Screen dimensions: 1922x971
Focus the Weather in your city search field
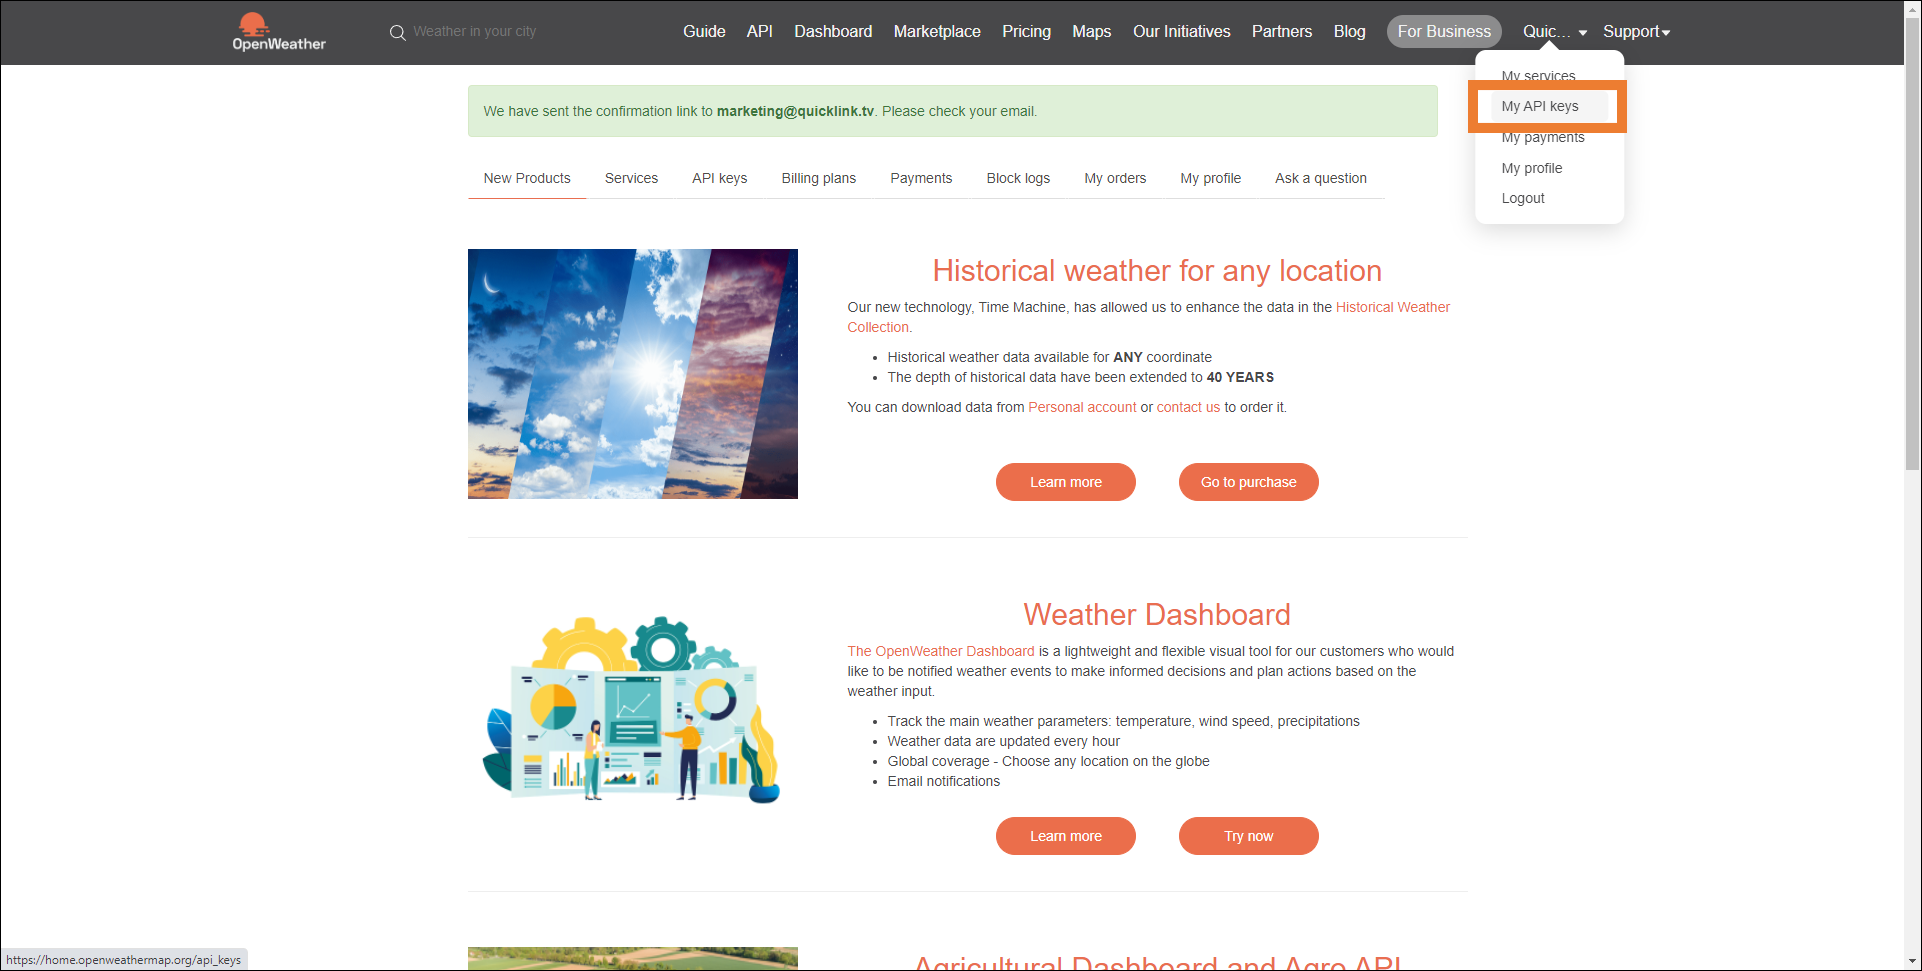click(474, 32)
